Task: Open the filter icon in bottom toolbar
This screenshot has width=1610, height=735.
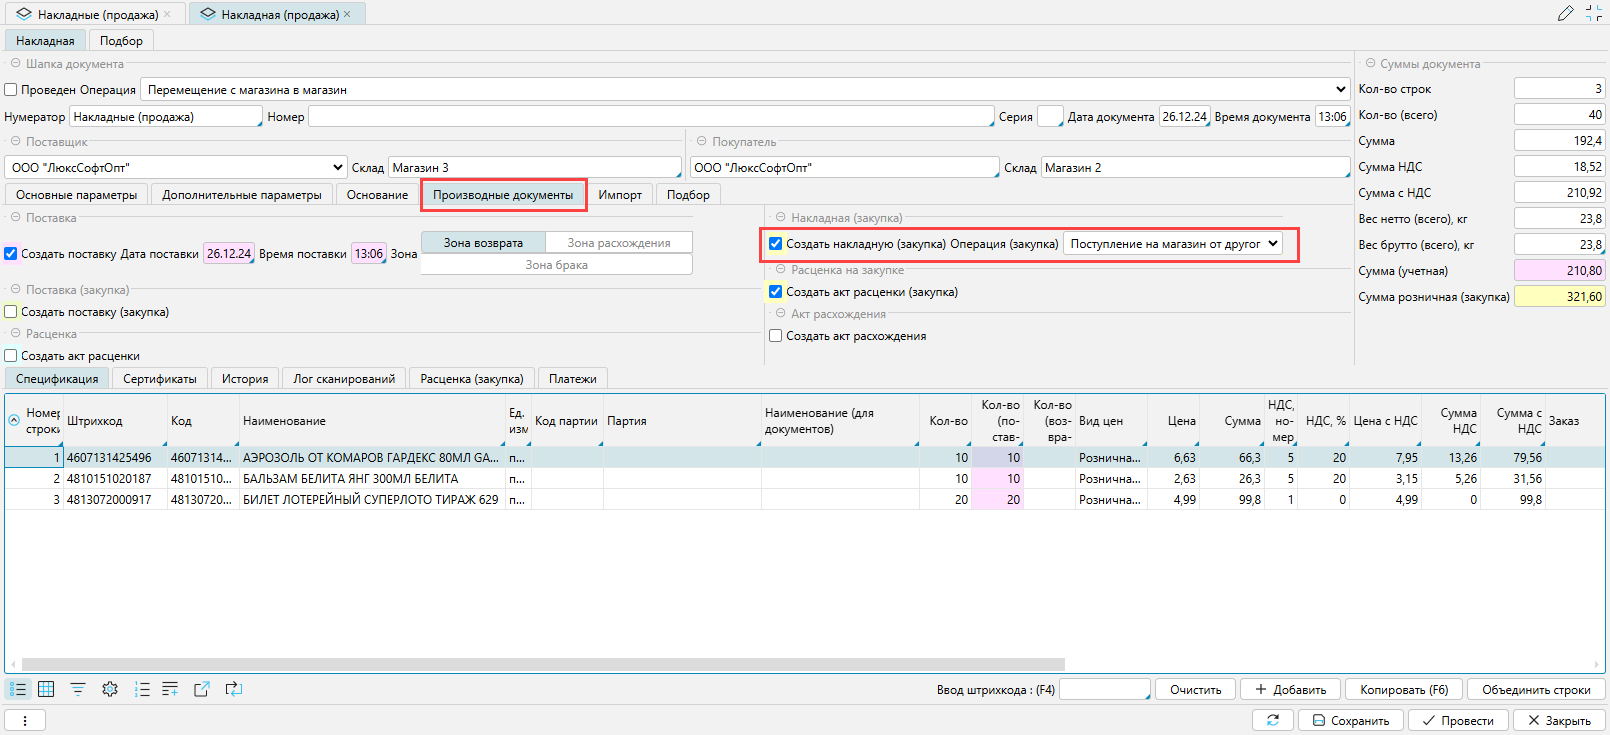Action: click(78, 689)
